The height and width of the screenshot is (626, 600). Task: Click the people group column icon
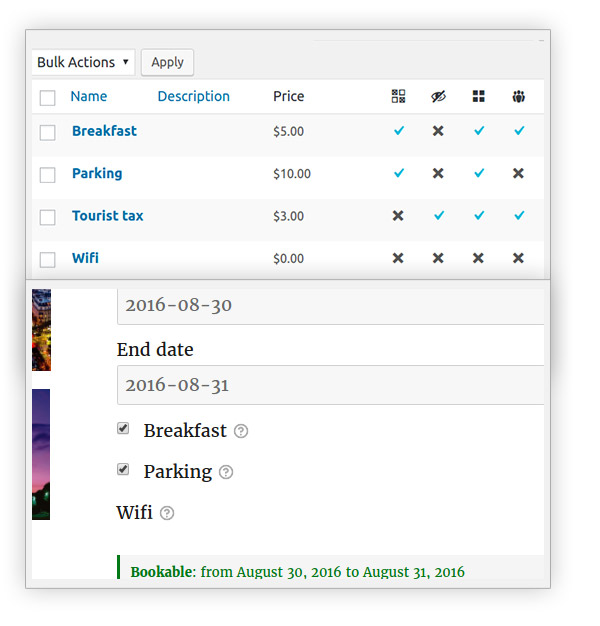[x=519, y=96]
